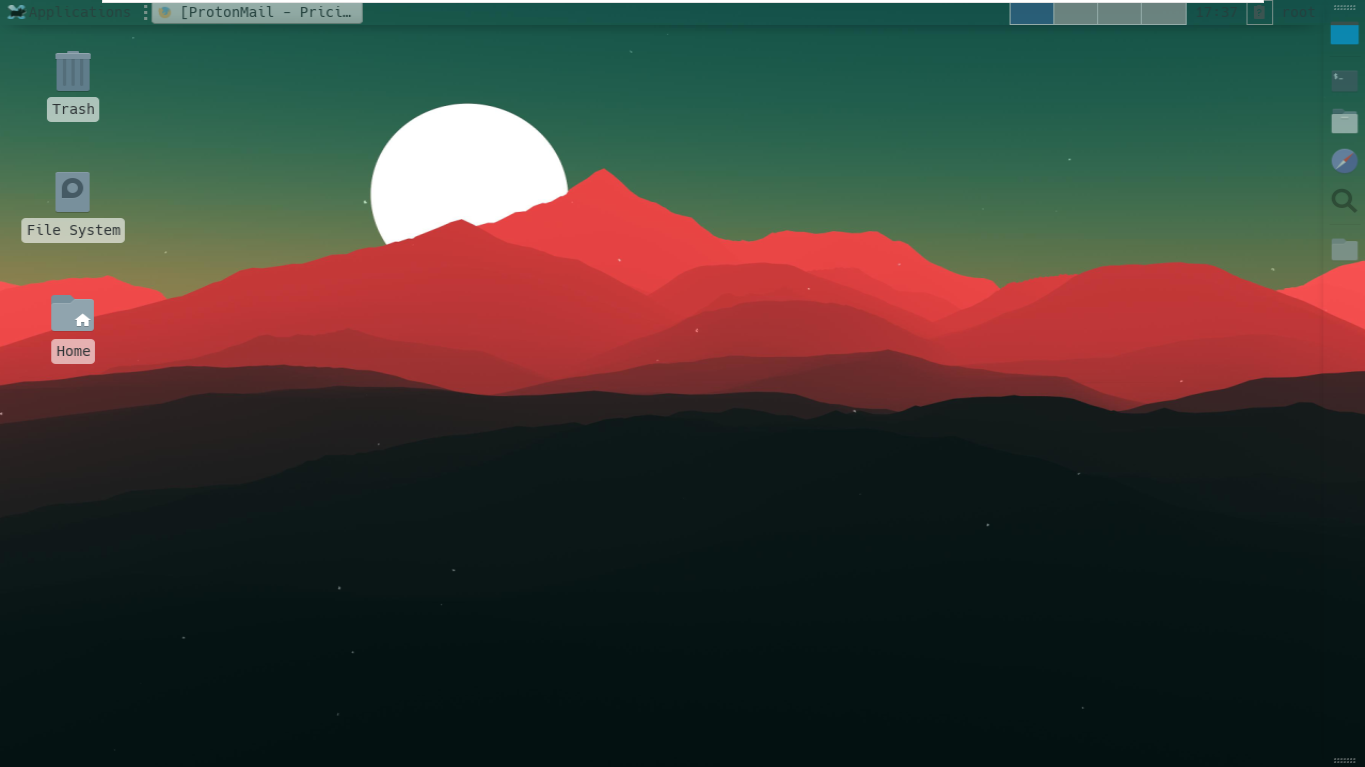1365x767 pixels.
Task: Switch to the second workspace
Action: pyautogui.click(x=1075, y=12)
